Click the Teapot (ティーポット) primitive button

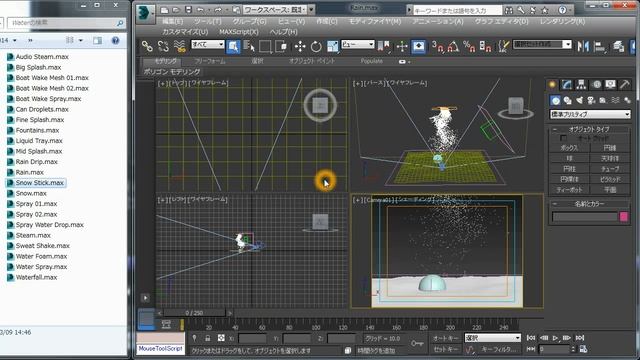(569, 189)
